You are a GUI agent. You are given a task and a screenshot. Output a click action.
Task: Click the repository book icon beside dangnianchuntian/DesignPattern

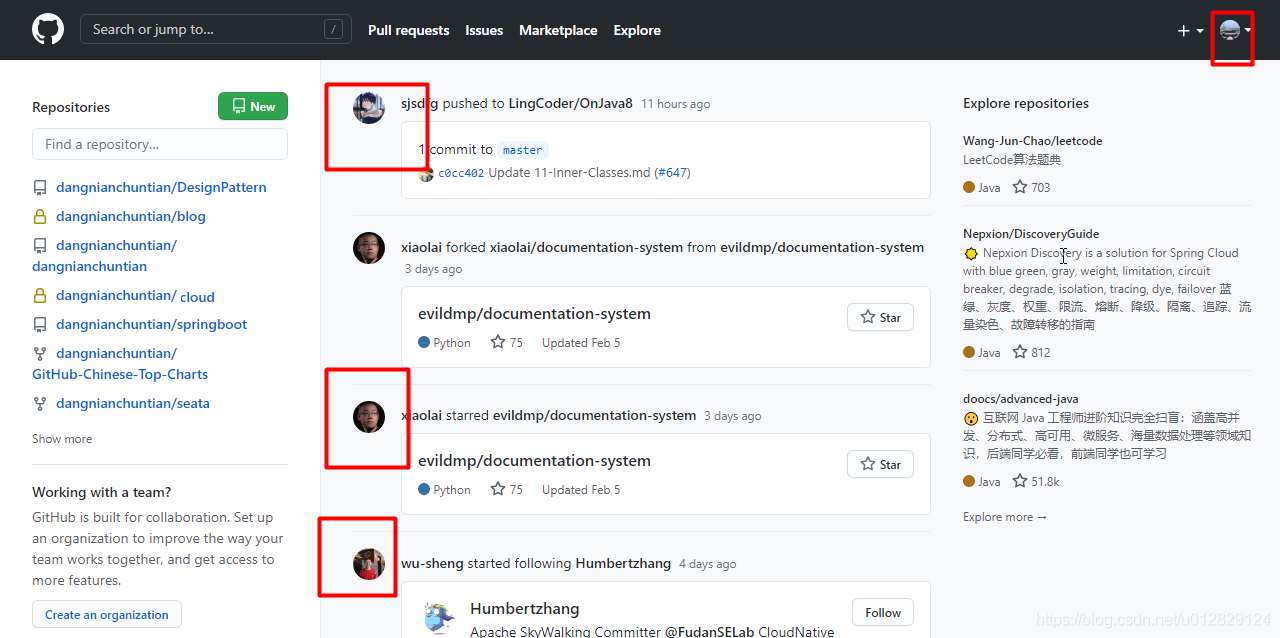(x=40, y=187)
